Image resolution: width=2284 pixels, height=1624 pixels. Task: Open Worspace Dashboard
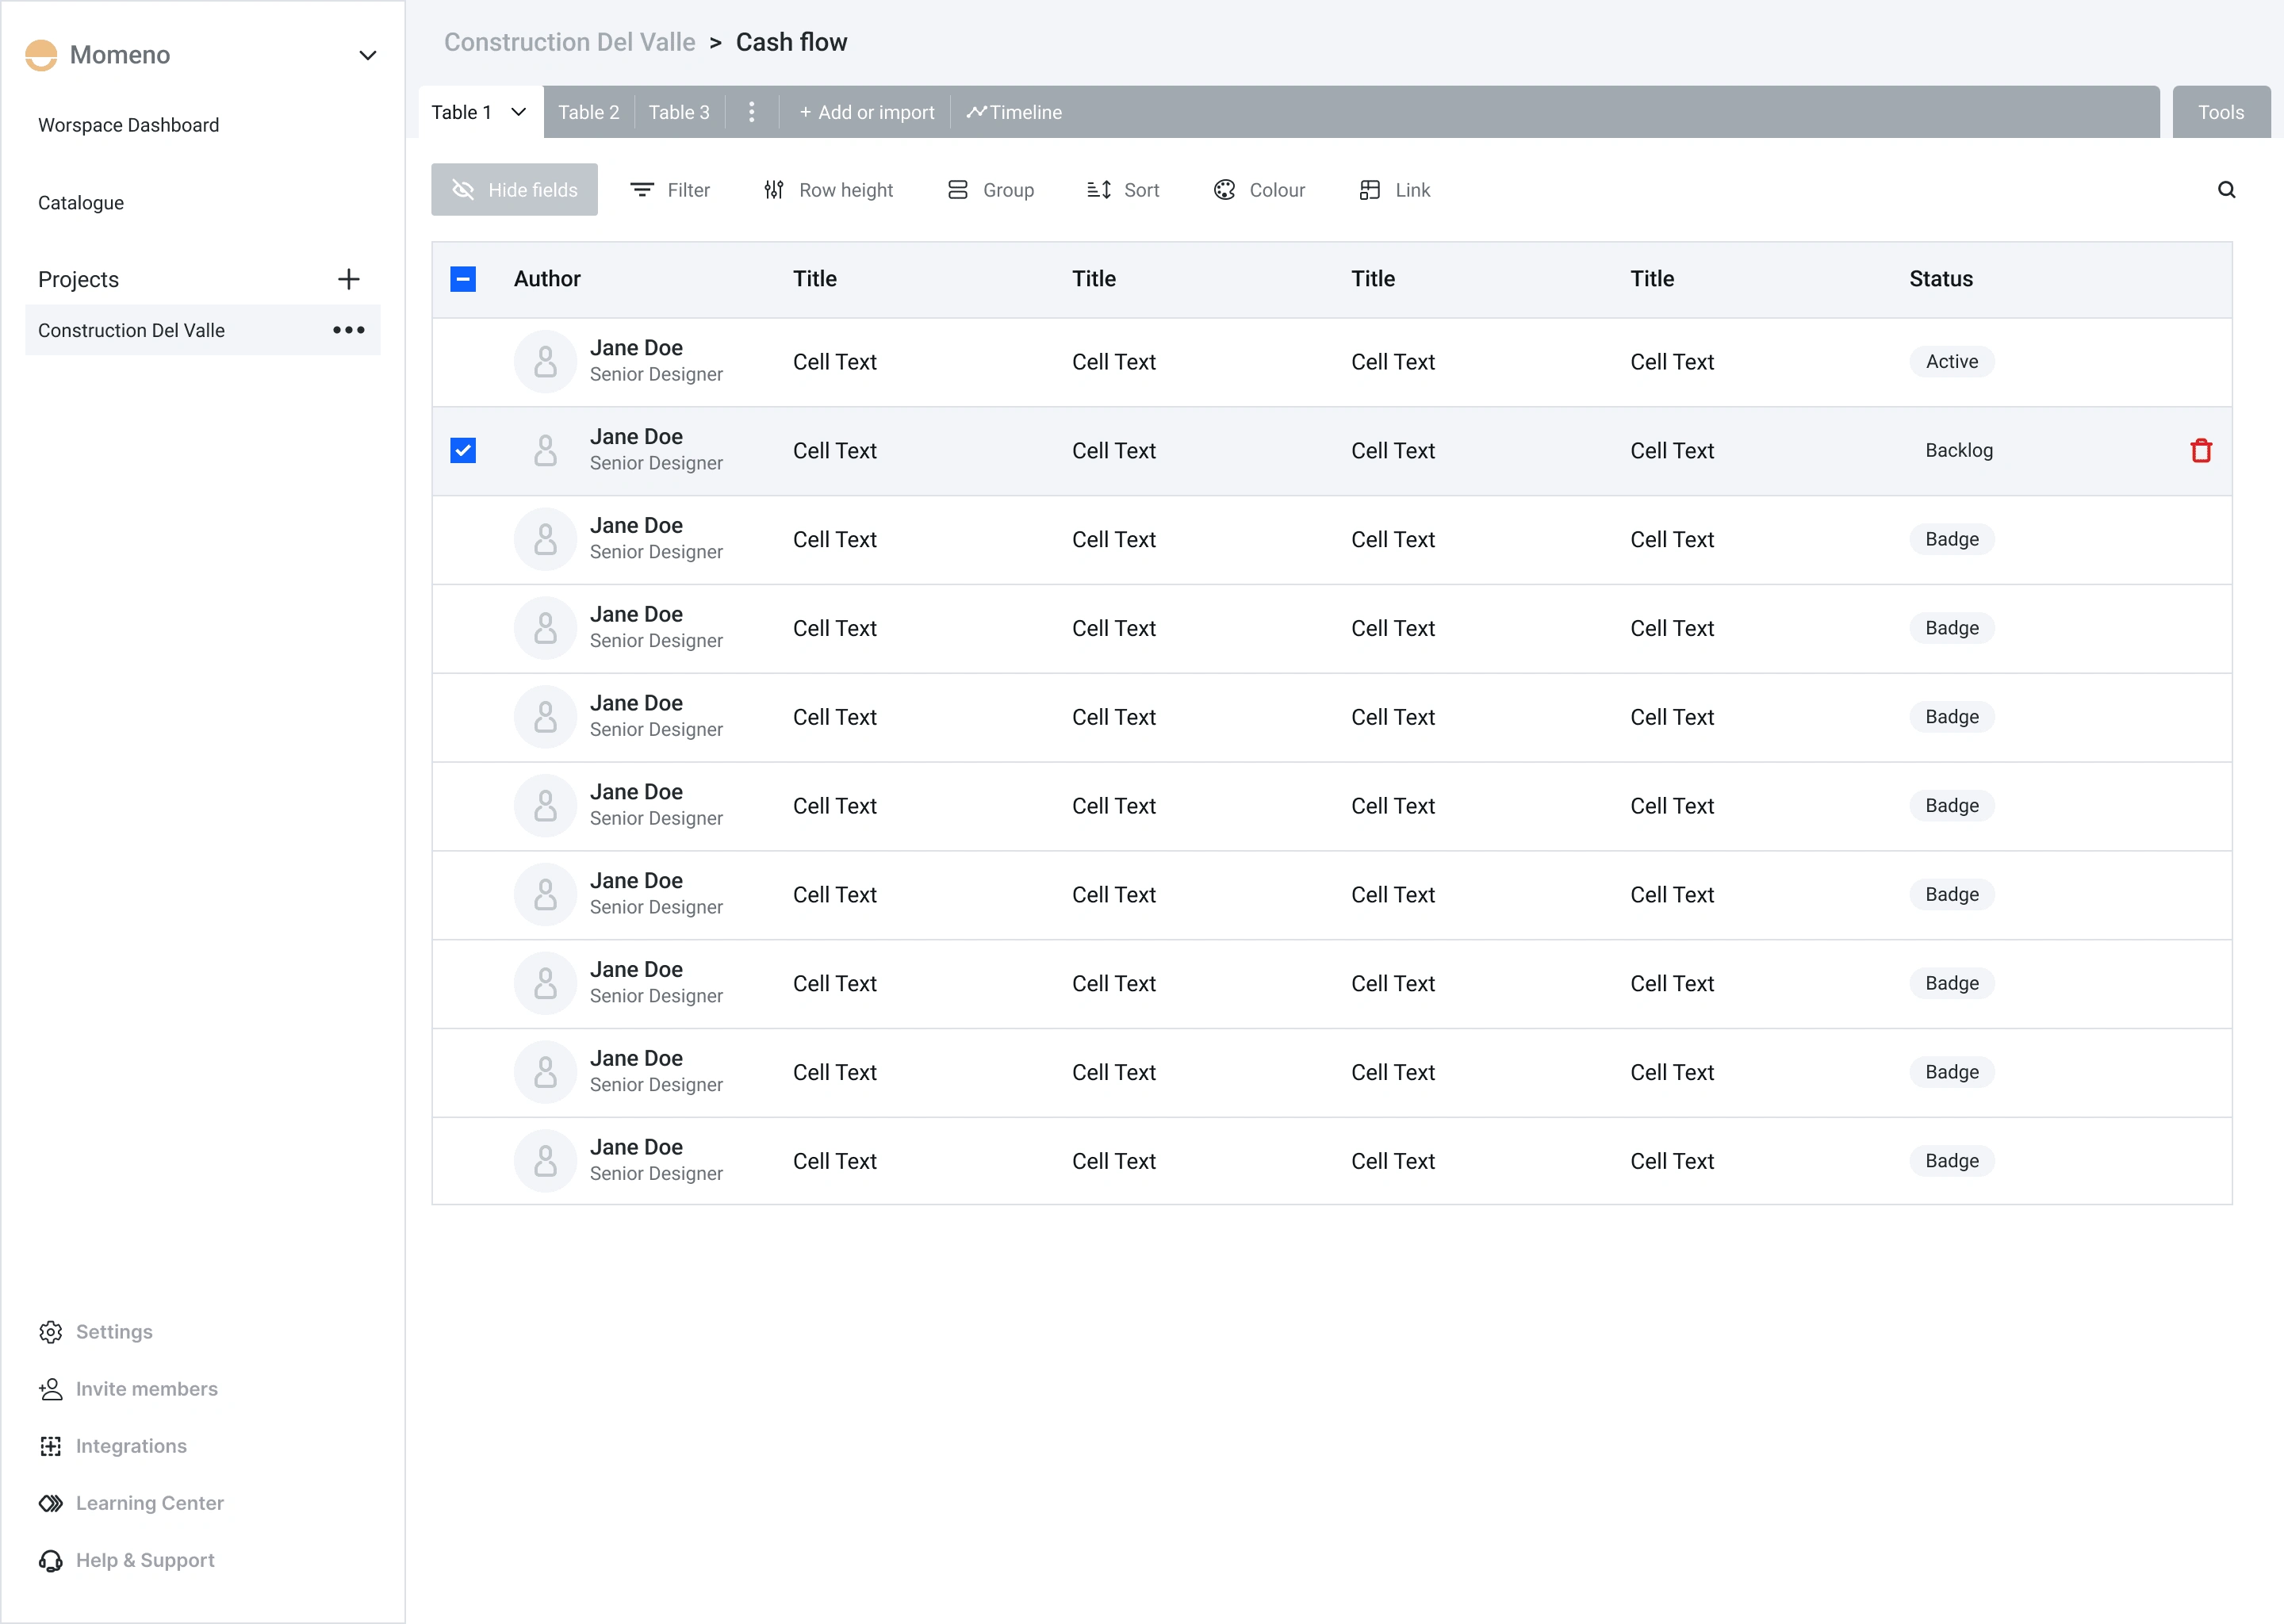(x=128, y=125)
